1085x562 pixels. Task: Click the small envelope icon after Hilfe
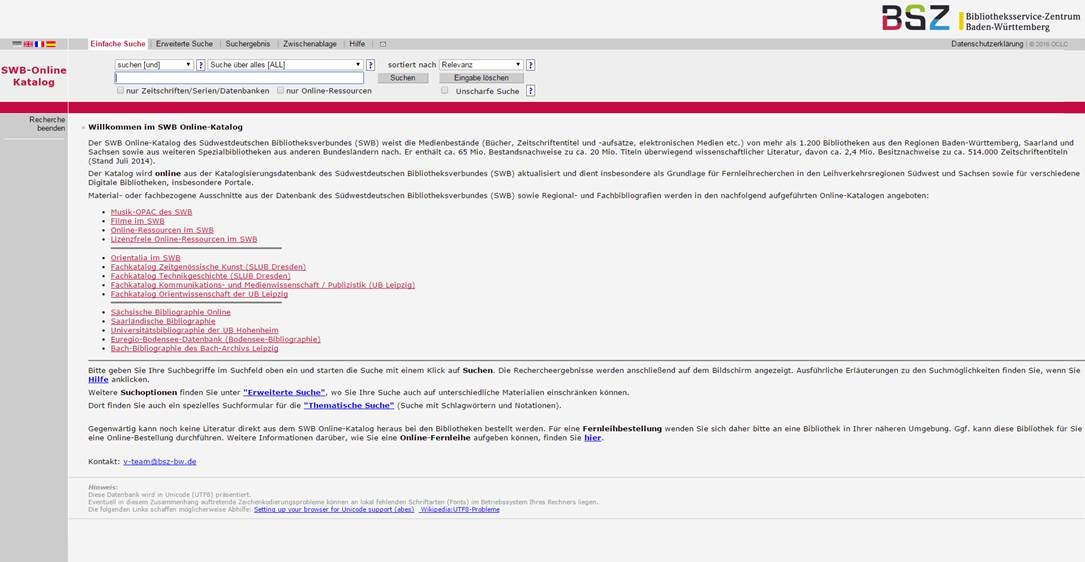(383, 44)
